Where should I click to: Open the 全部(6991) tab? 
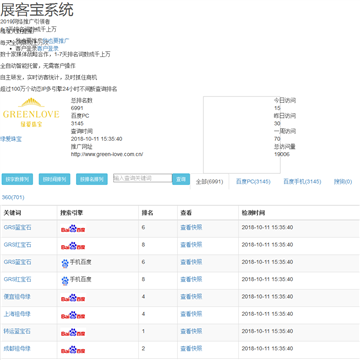(209, 182)
